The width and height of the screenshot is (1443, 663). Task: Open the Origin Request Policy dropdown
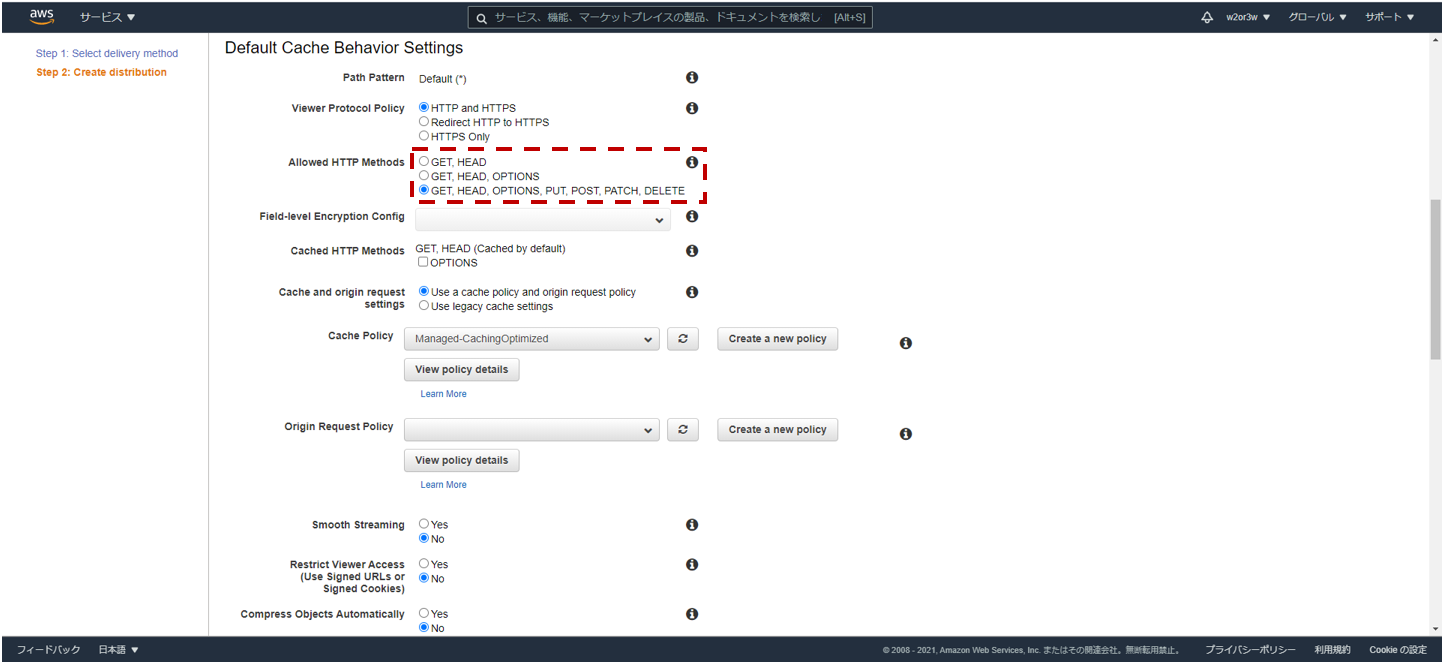click(531, 430)
